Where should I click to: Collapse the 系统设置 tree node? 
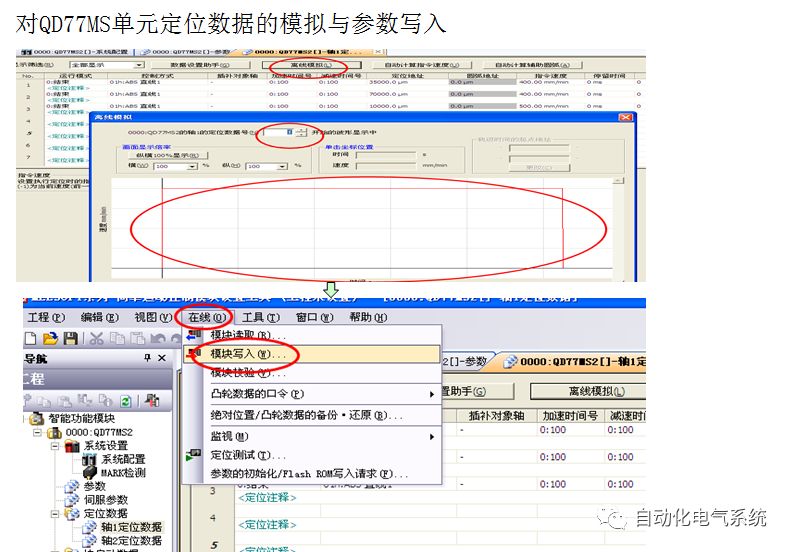[x=57, y=446]
